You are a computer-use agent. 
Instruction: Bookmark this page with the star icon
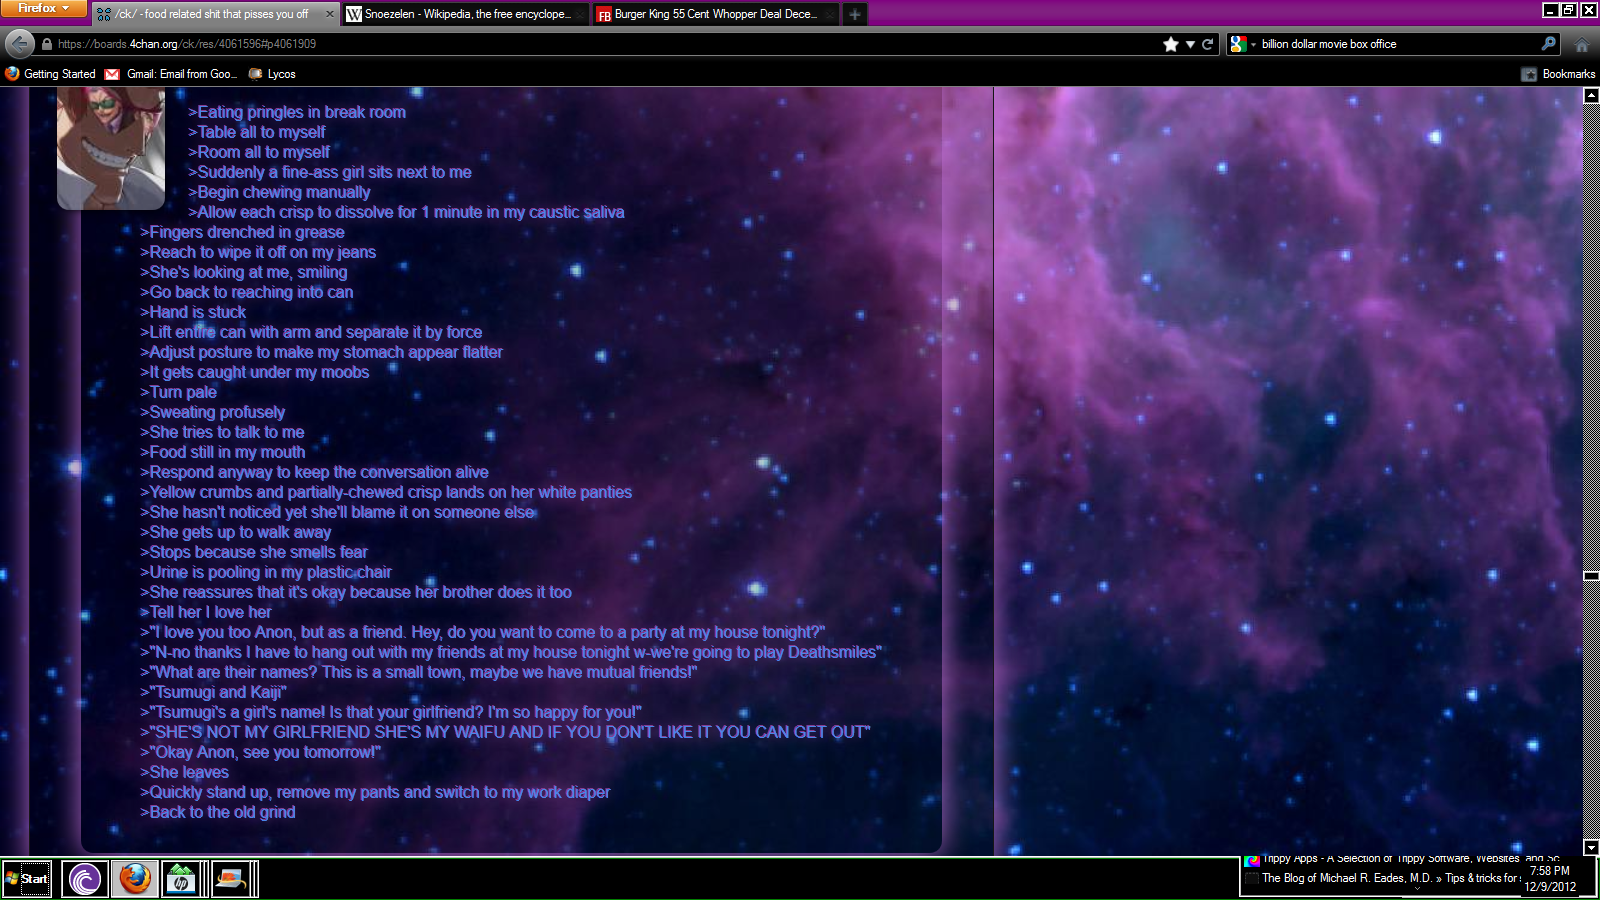[1171, 44]
